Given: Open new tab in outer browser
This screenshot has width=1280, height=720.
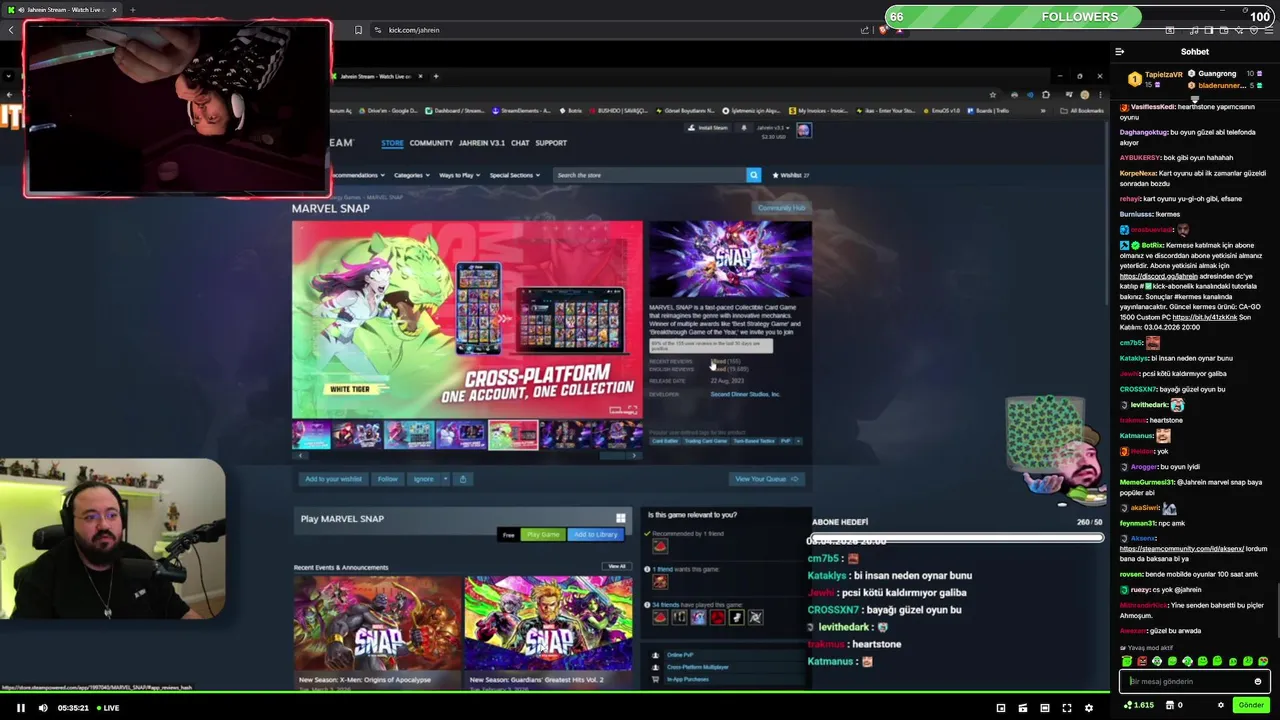Looking at the screenshot, I should coord(133,10).
